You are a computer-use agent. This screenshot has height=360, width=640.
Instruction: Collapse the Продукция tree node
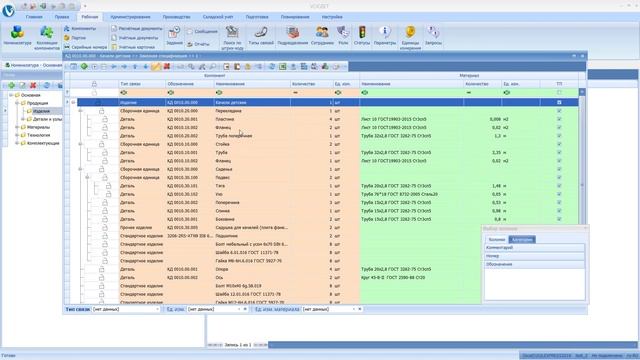(x=17, y=103)
